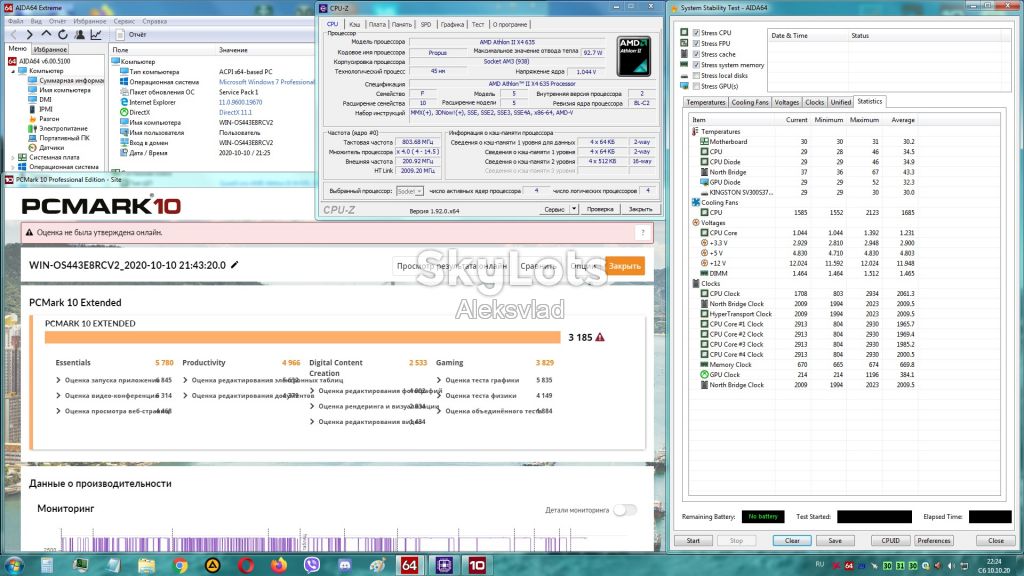Open Firefox from the taskbar
This screenshot has height=576, width=1024.
coord(279,565)
